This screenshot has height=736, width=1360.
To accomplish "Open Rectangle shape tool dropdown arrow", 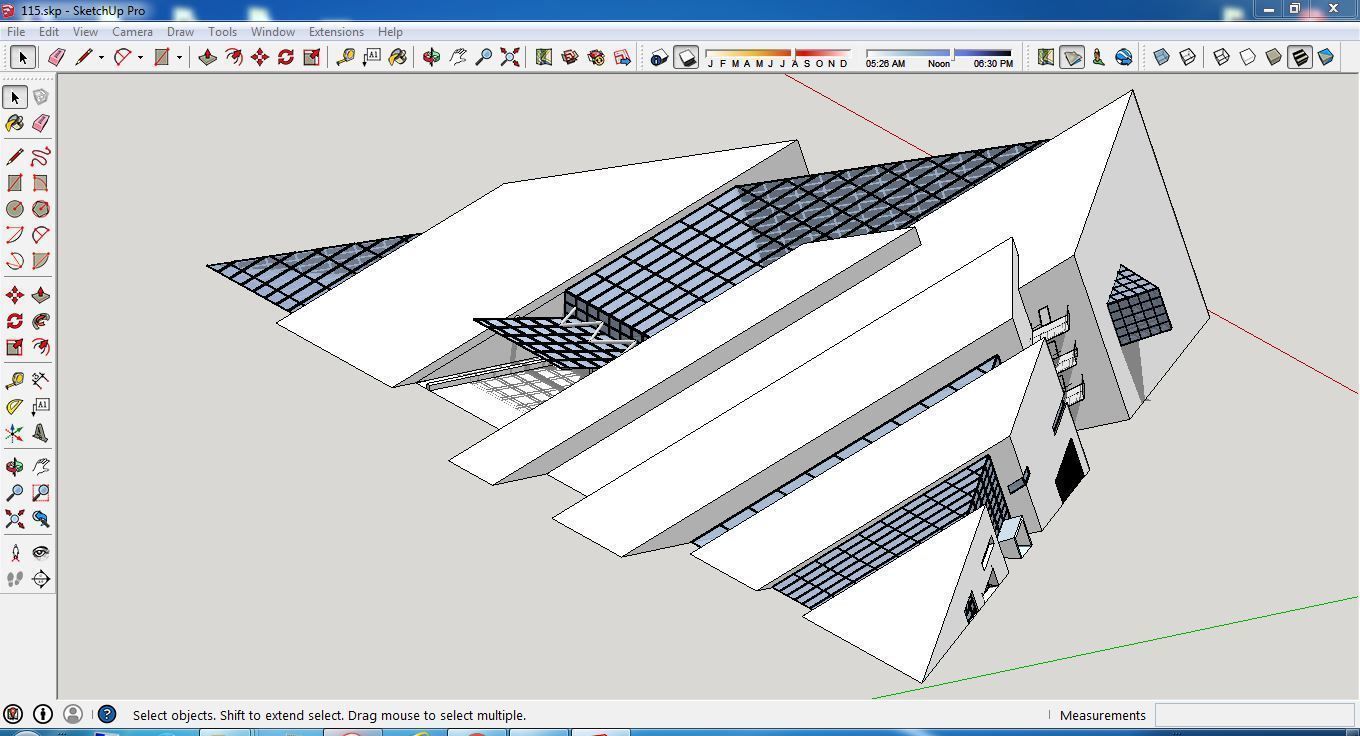I will coord(179,57).
